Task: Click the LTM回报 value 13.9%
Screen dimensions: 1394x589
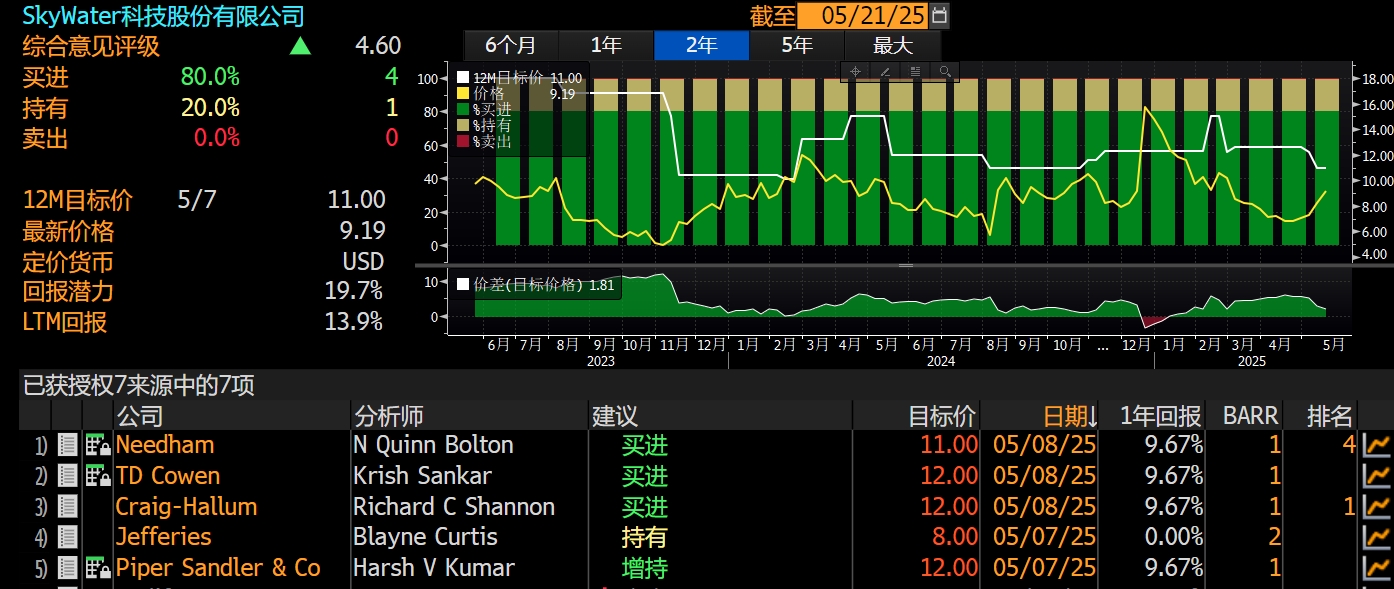Action: [354, 321]
